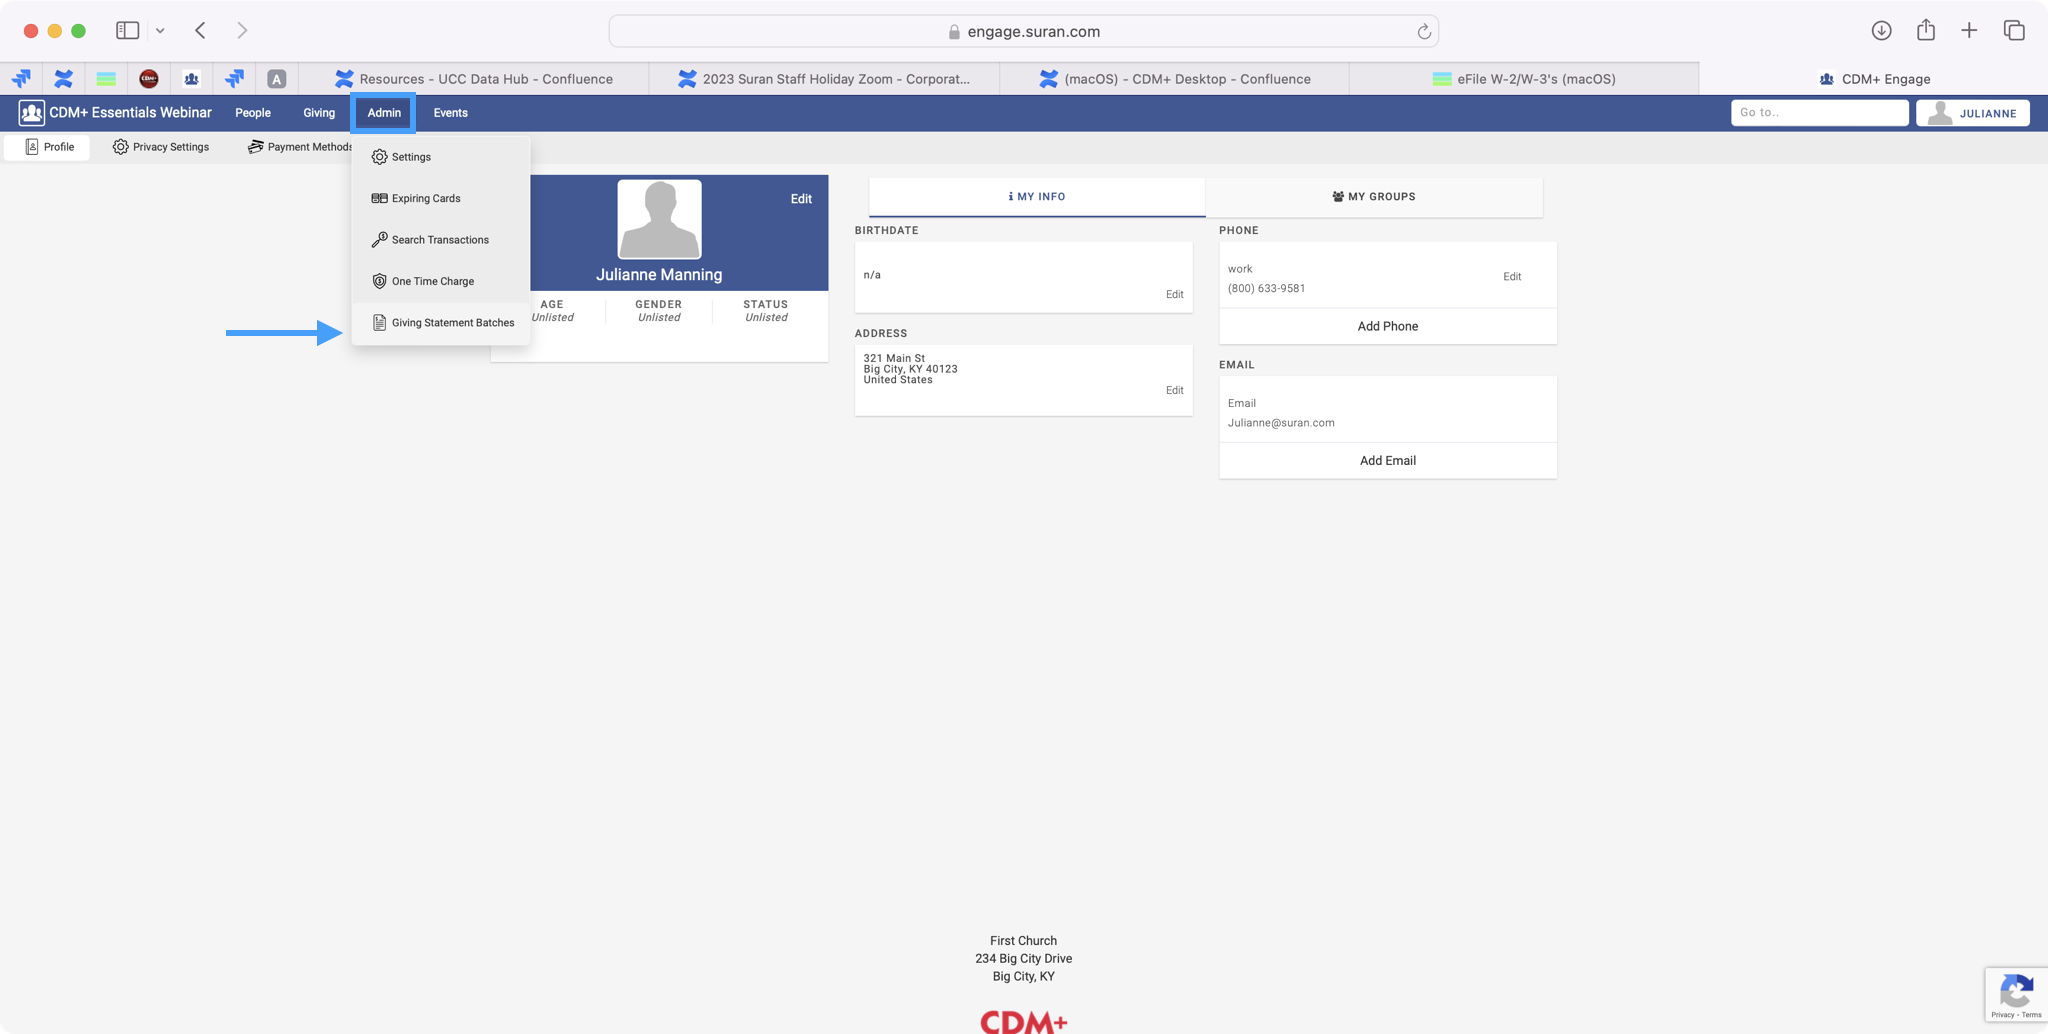Click the profile photo placeholder
This screenshot has width=2048, height=1034.
(659, 219)
